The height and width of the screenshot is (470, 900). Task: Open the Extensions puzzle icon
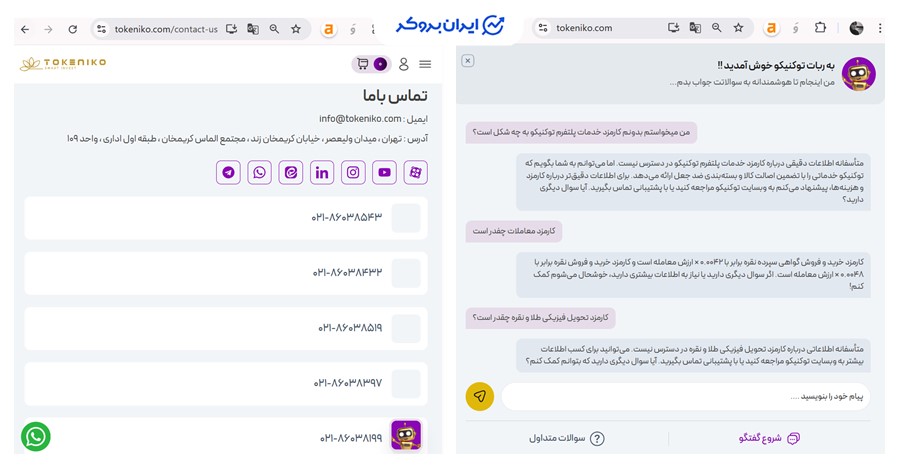click(820, 28)
